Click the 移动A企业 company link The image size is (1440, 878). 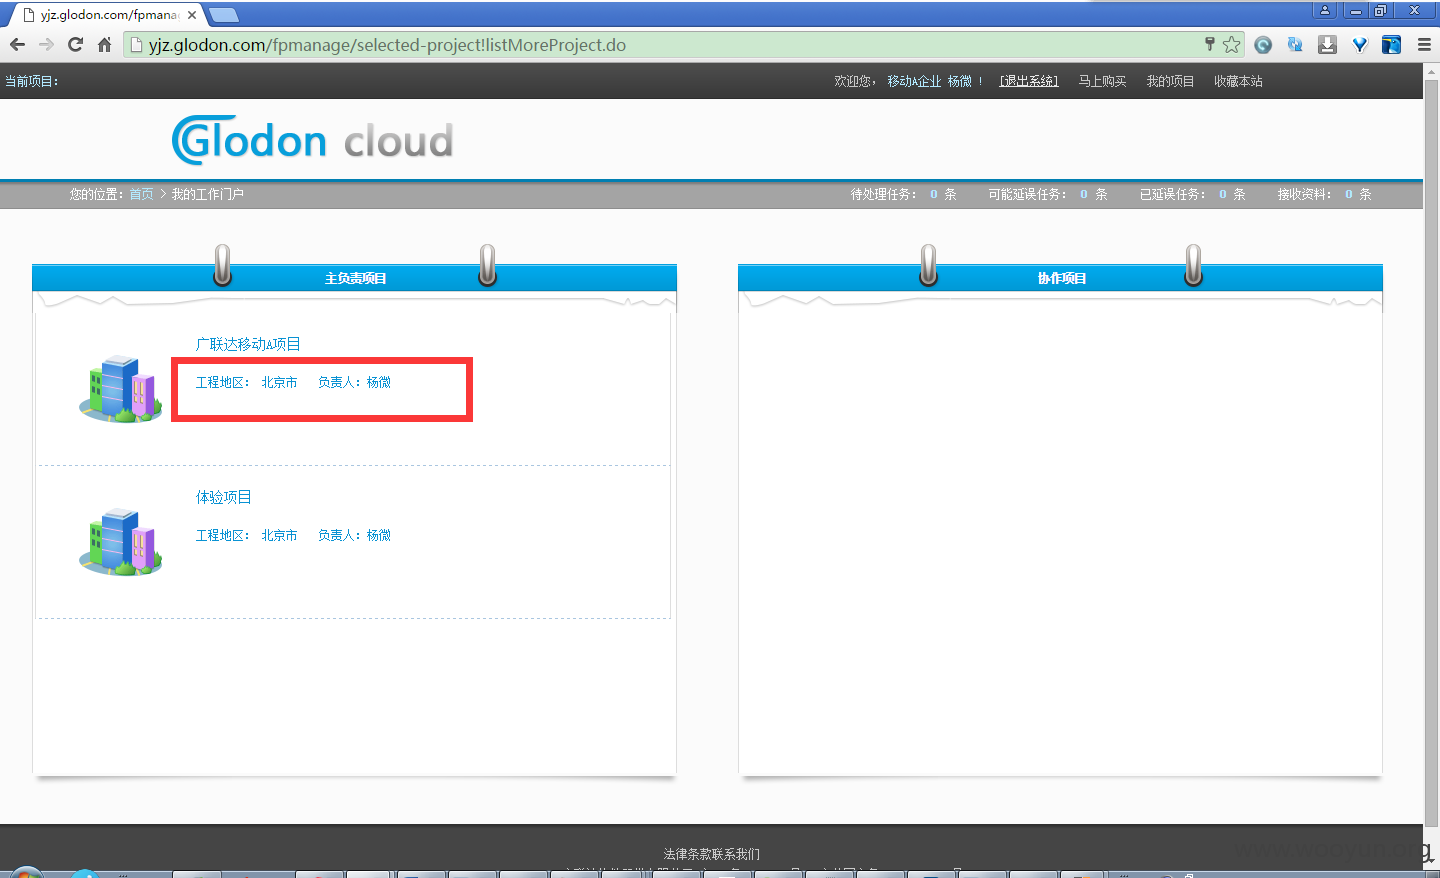click(914, 81)
